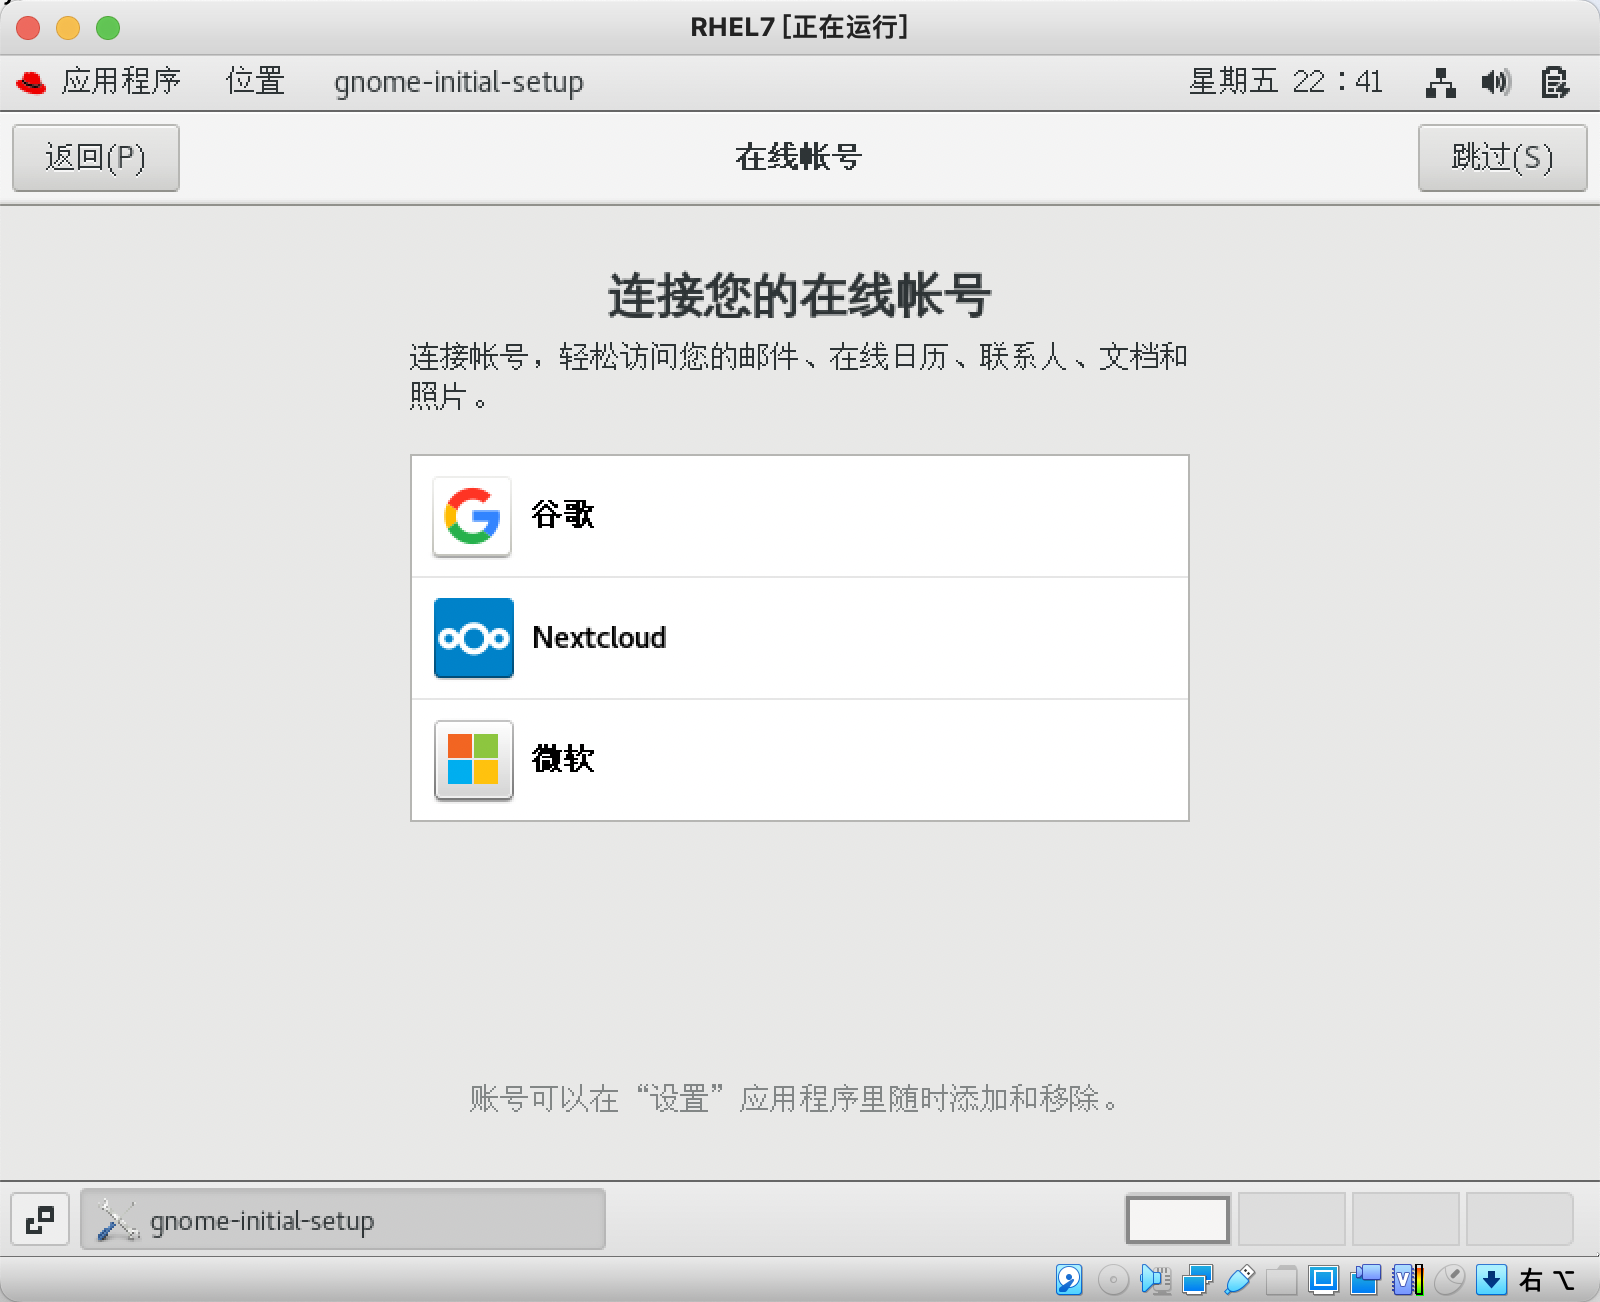Click VirtualBox USB devices icon

(x=1239, y=1279)
